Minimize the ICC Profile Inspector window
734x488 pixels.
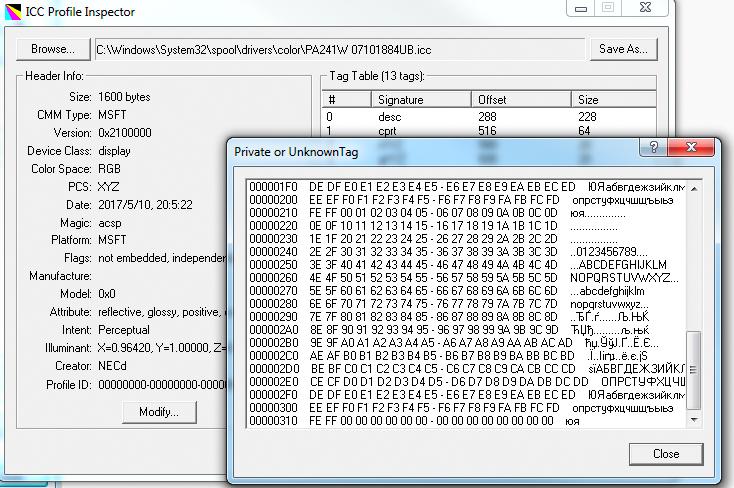point(581,8)
